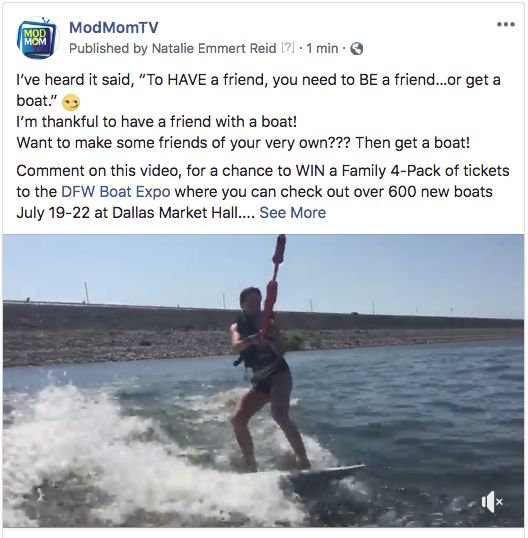The image size is (528, 538).
Task: Click the globe public audience icon
Action: click(357, 49)
